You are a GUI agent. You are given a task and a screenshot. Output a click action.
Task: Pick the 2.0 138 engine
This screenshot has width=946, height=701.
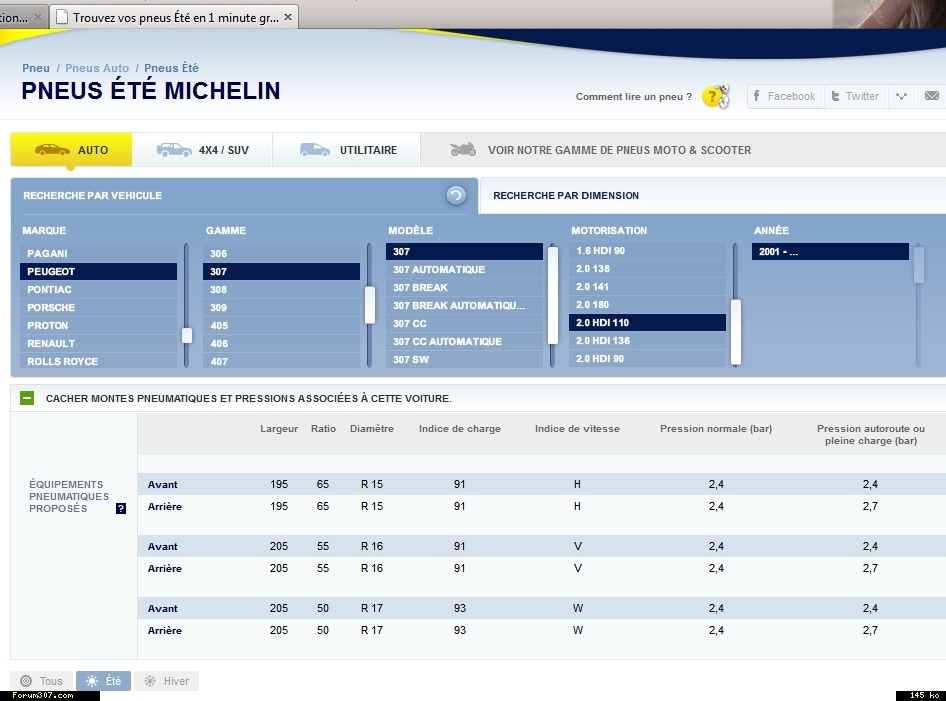(647, 268)
